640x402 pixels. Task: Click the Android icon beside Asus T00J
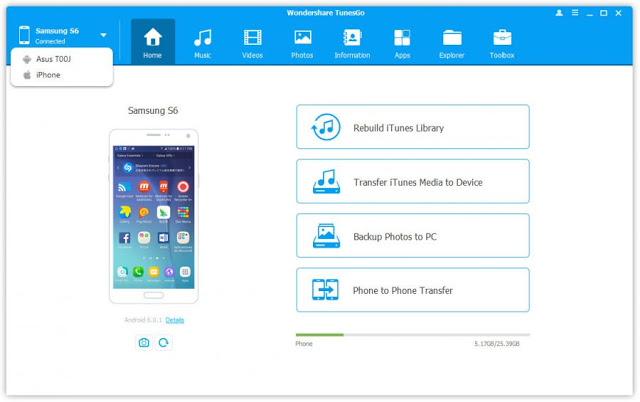27,59
